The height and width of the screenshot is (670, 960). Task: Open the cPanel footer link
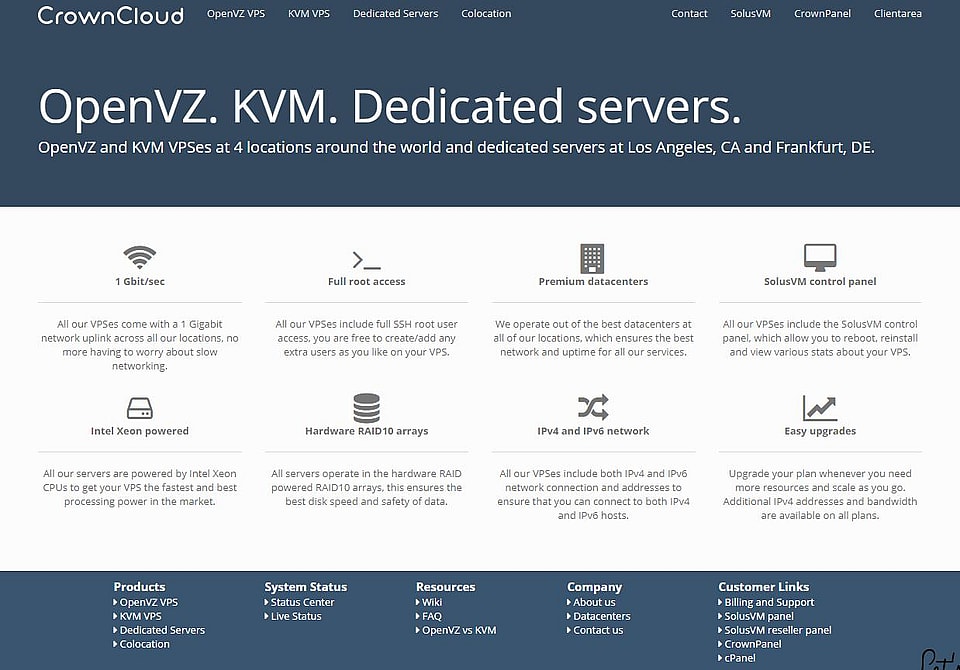click(x=740, y=658)
